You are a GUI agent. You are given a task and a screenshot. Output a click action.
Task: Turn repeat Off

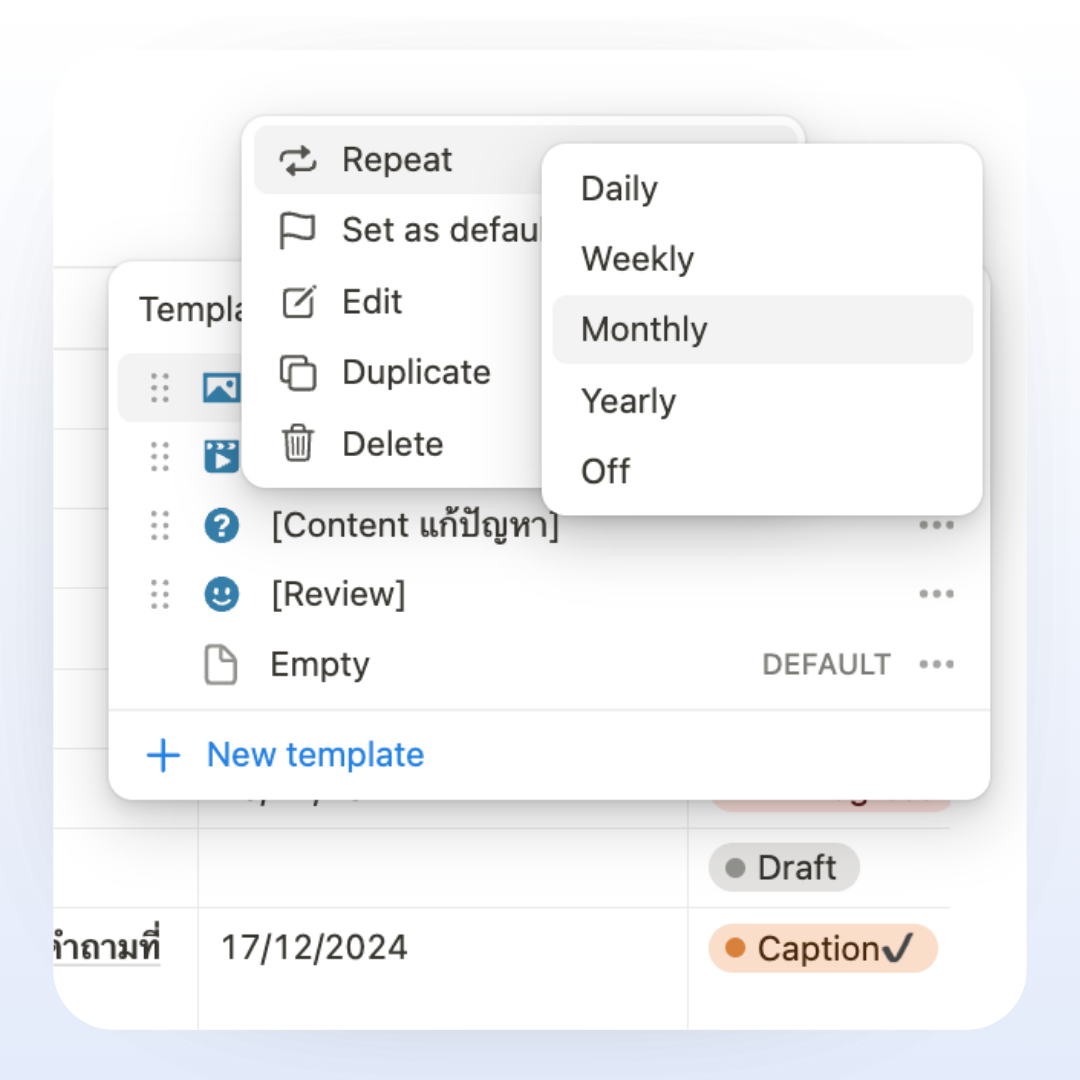(x=605, y=471)
